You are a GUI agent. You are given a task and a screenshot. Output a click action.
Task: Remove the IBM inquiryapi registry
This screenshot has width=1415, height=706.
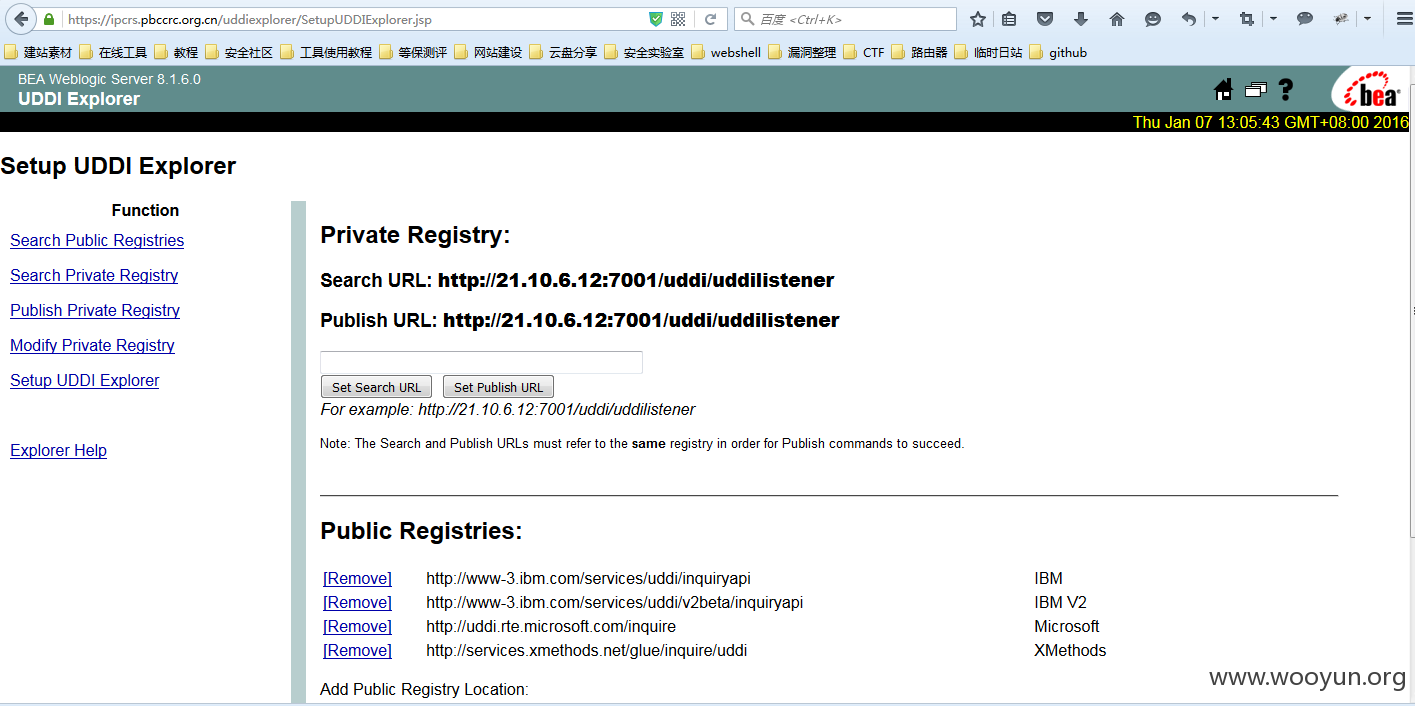[x=357, y=578]
